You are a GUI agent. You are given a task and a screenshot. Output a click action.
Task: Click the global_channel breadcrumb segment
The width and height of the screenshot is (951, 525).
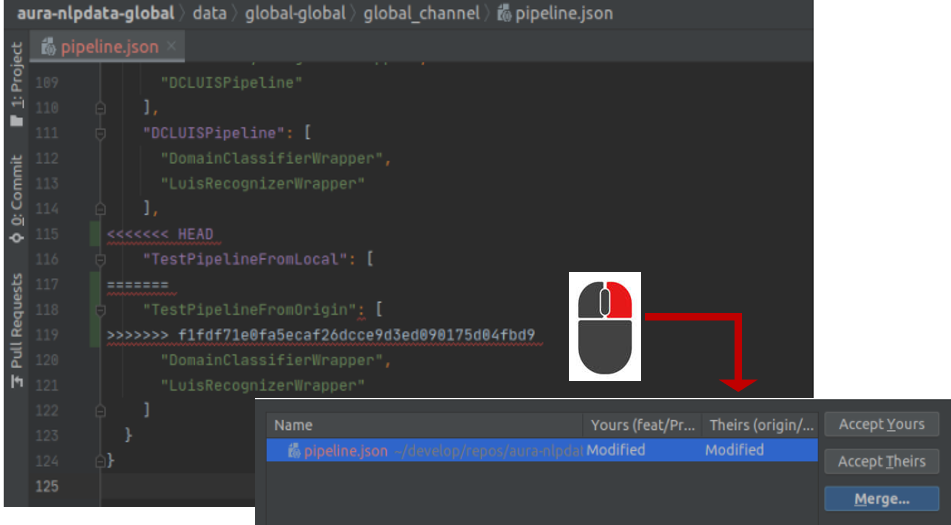pos(422,13)
